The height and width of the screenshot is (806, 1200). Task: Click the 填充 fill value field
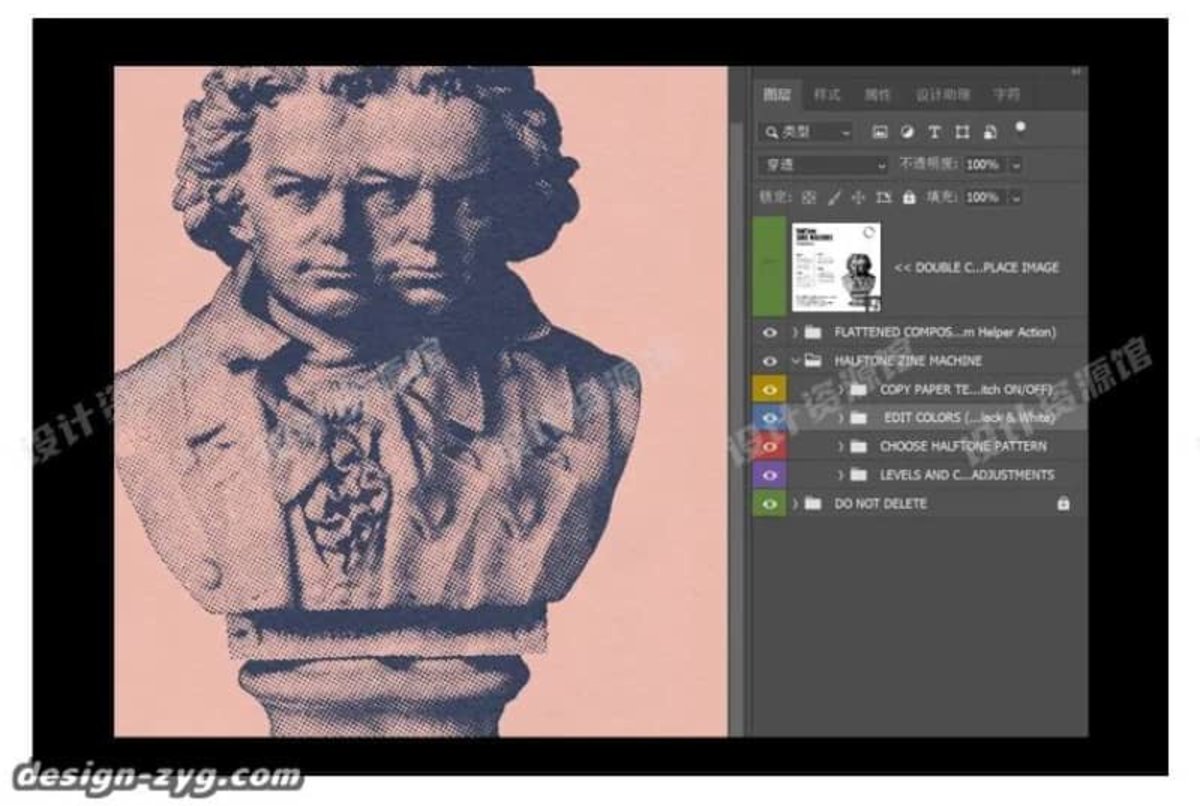click(x=983, y=197)
